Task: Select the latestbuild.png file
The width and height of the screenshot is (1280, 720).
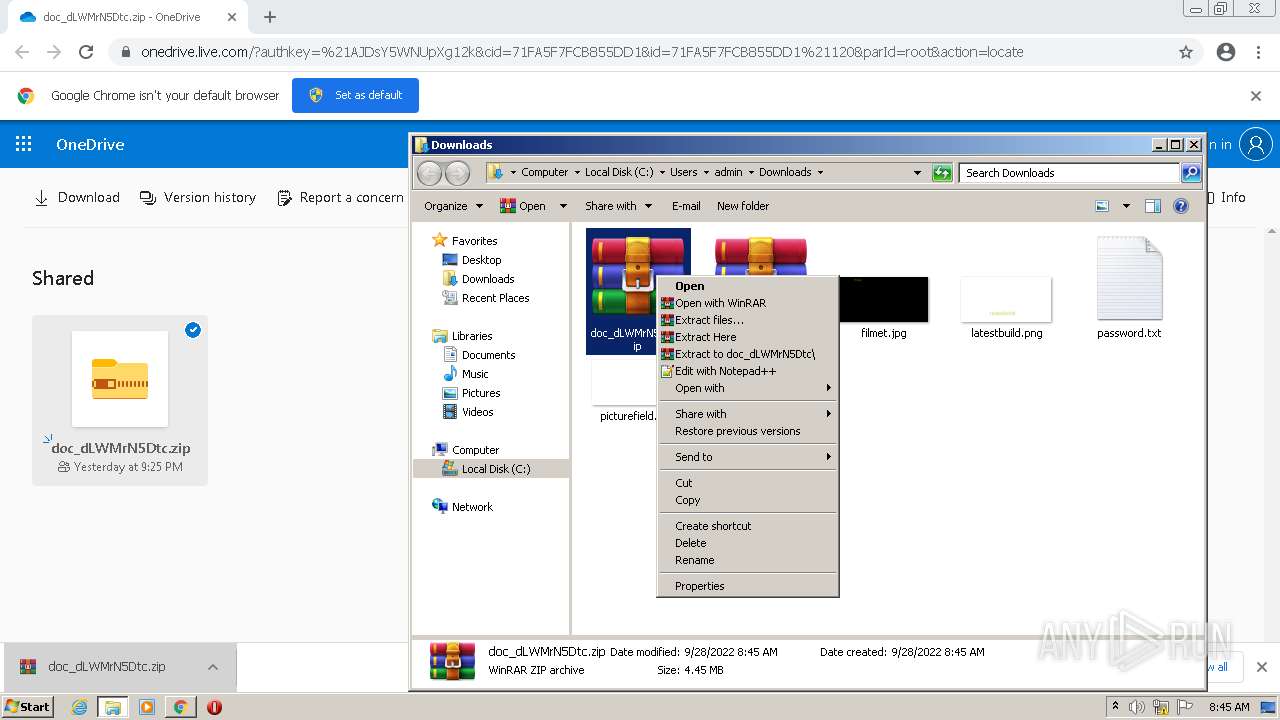Action: (x=1006, y=308)
